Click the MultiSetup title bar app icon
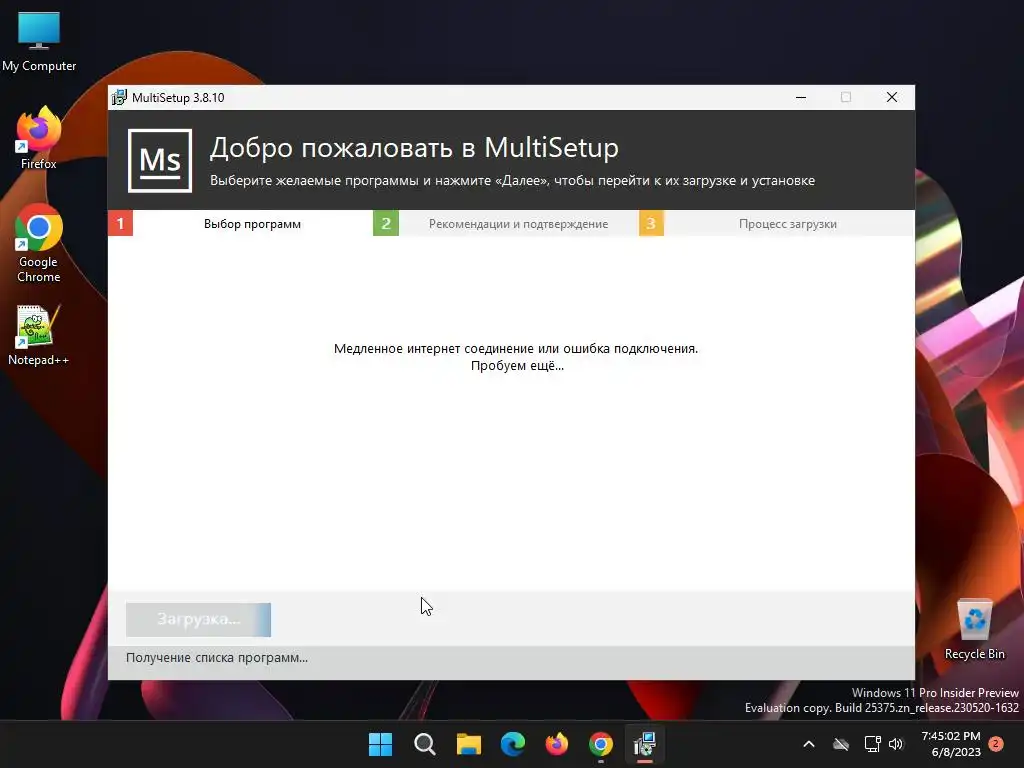This screenshot has width=1024, height=768. 119,97
